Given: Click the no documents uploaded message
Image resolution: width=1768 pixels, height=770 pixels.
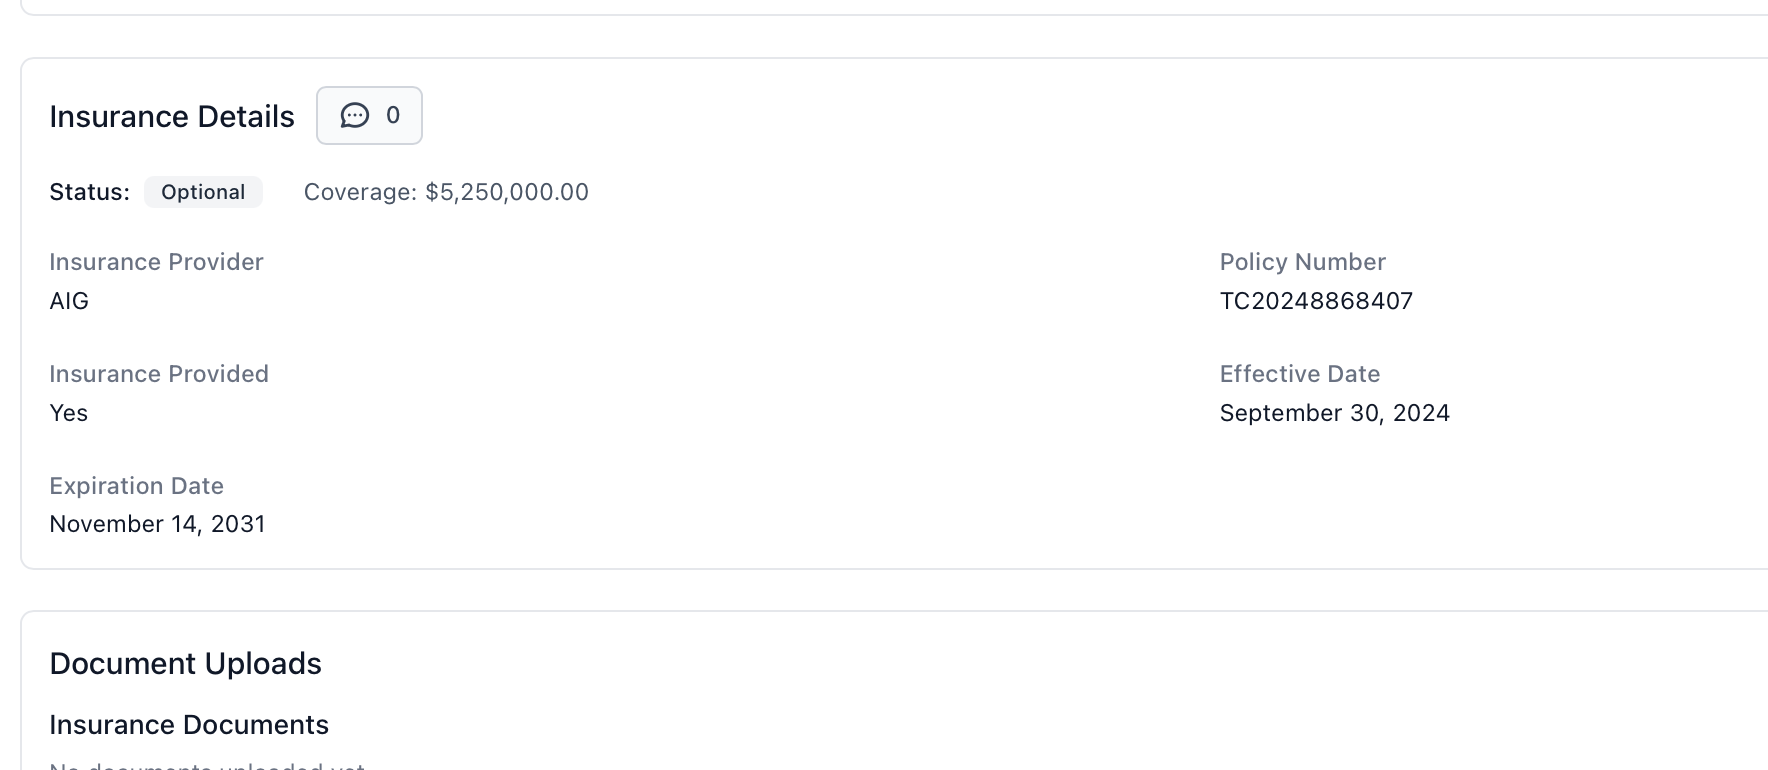Looking at the screenshot, I should (x=207, y=766).
